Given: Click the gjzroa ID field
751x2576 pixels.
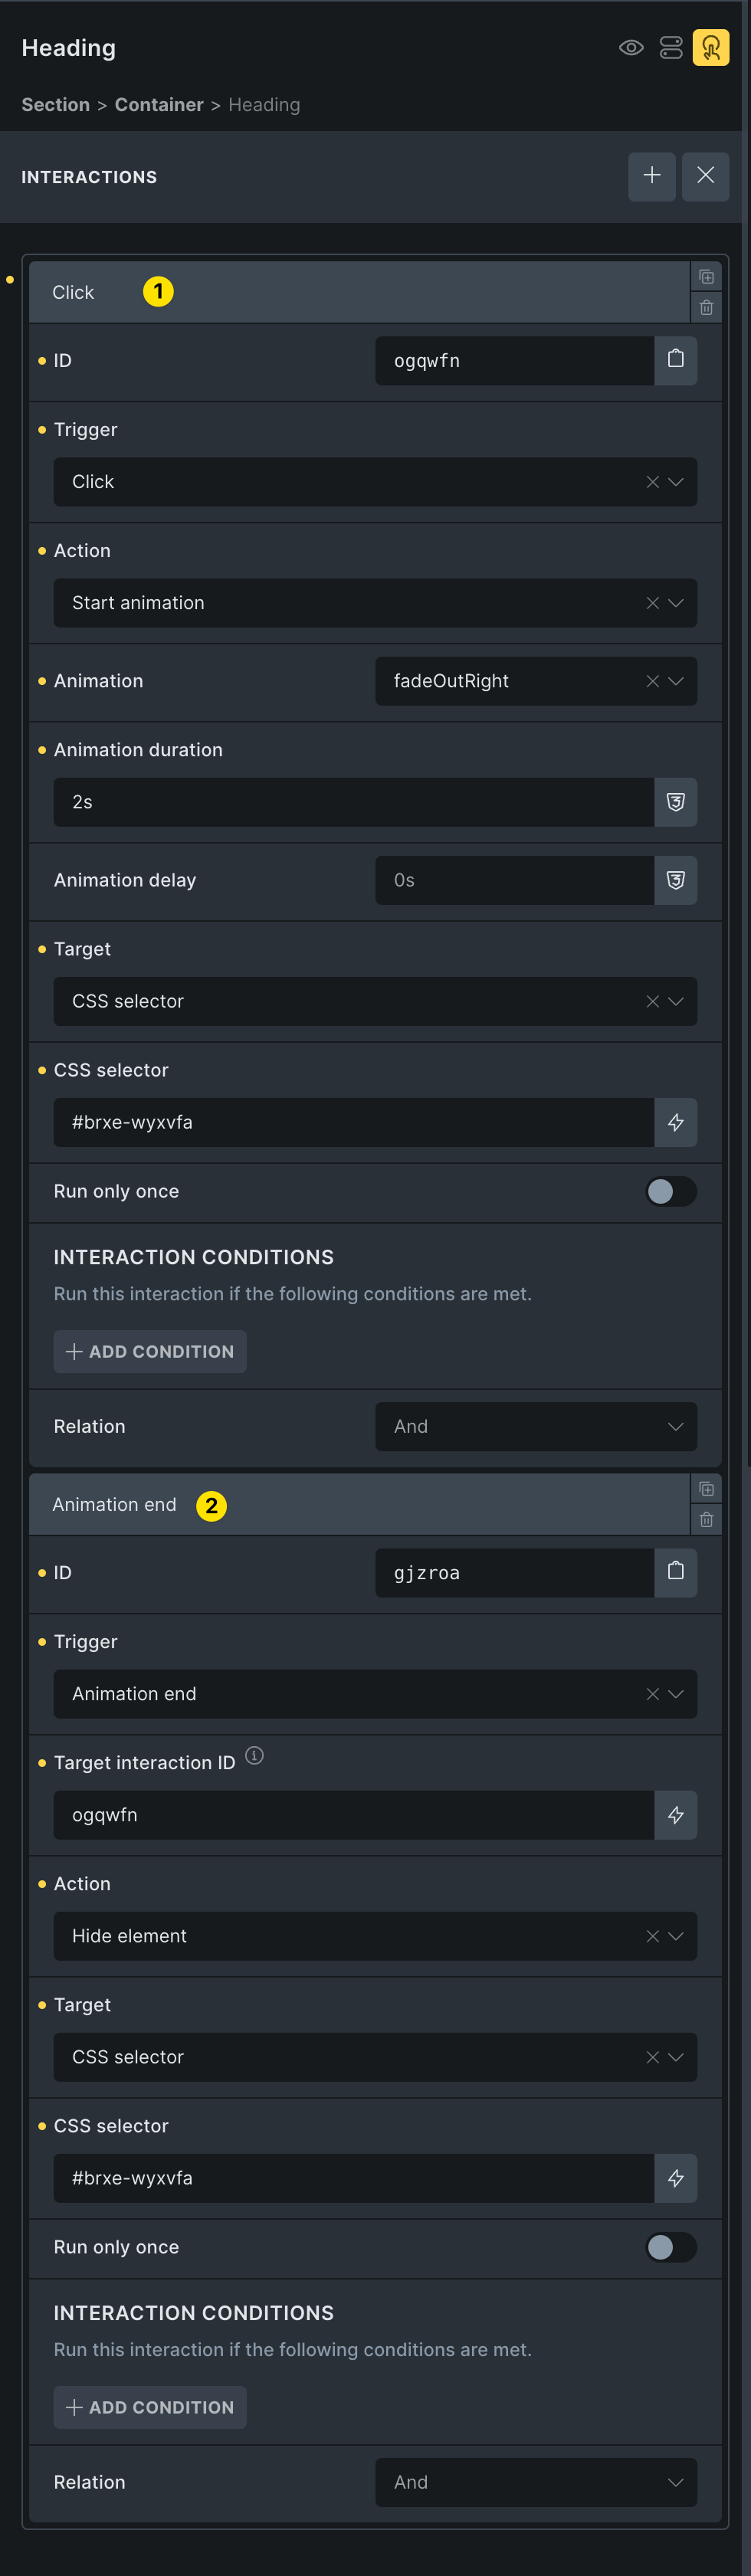Looking at the screenshot, I should (x=515, y=1572).
